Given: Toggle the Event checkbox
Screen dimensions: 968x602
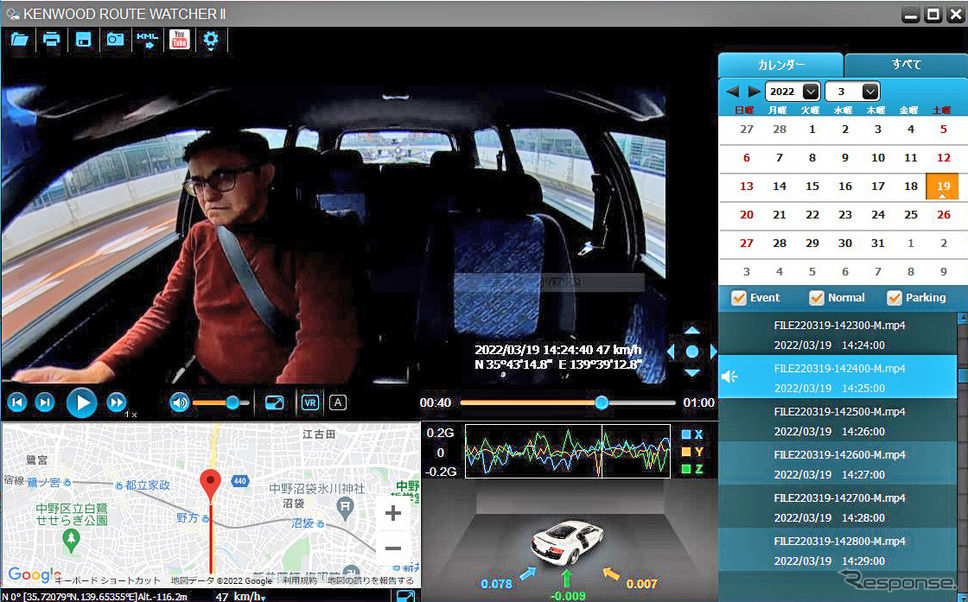Looking at the screenshot, I should tap(738, 298).
